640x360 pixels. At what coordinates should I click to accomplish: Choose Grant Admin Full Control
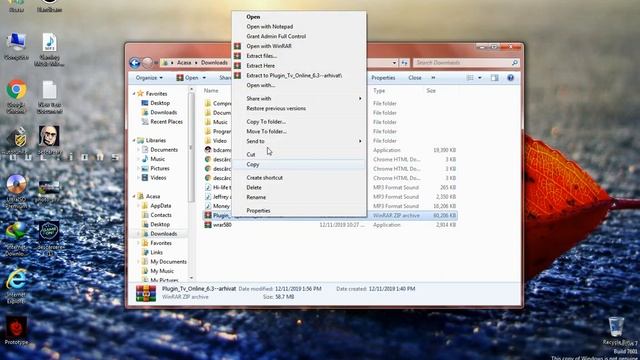click(299, 36)
